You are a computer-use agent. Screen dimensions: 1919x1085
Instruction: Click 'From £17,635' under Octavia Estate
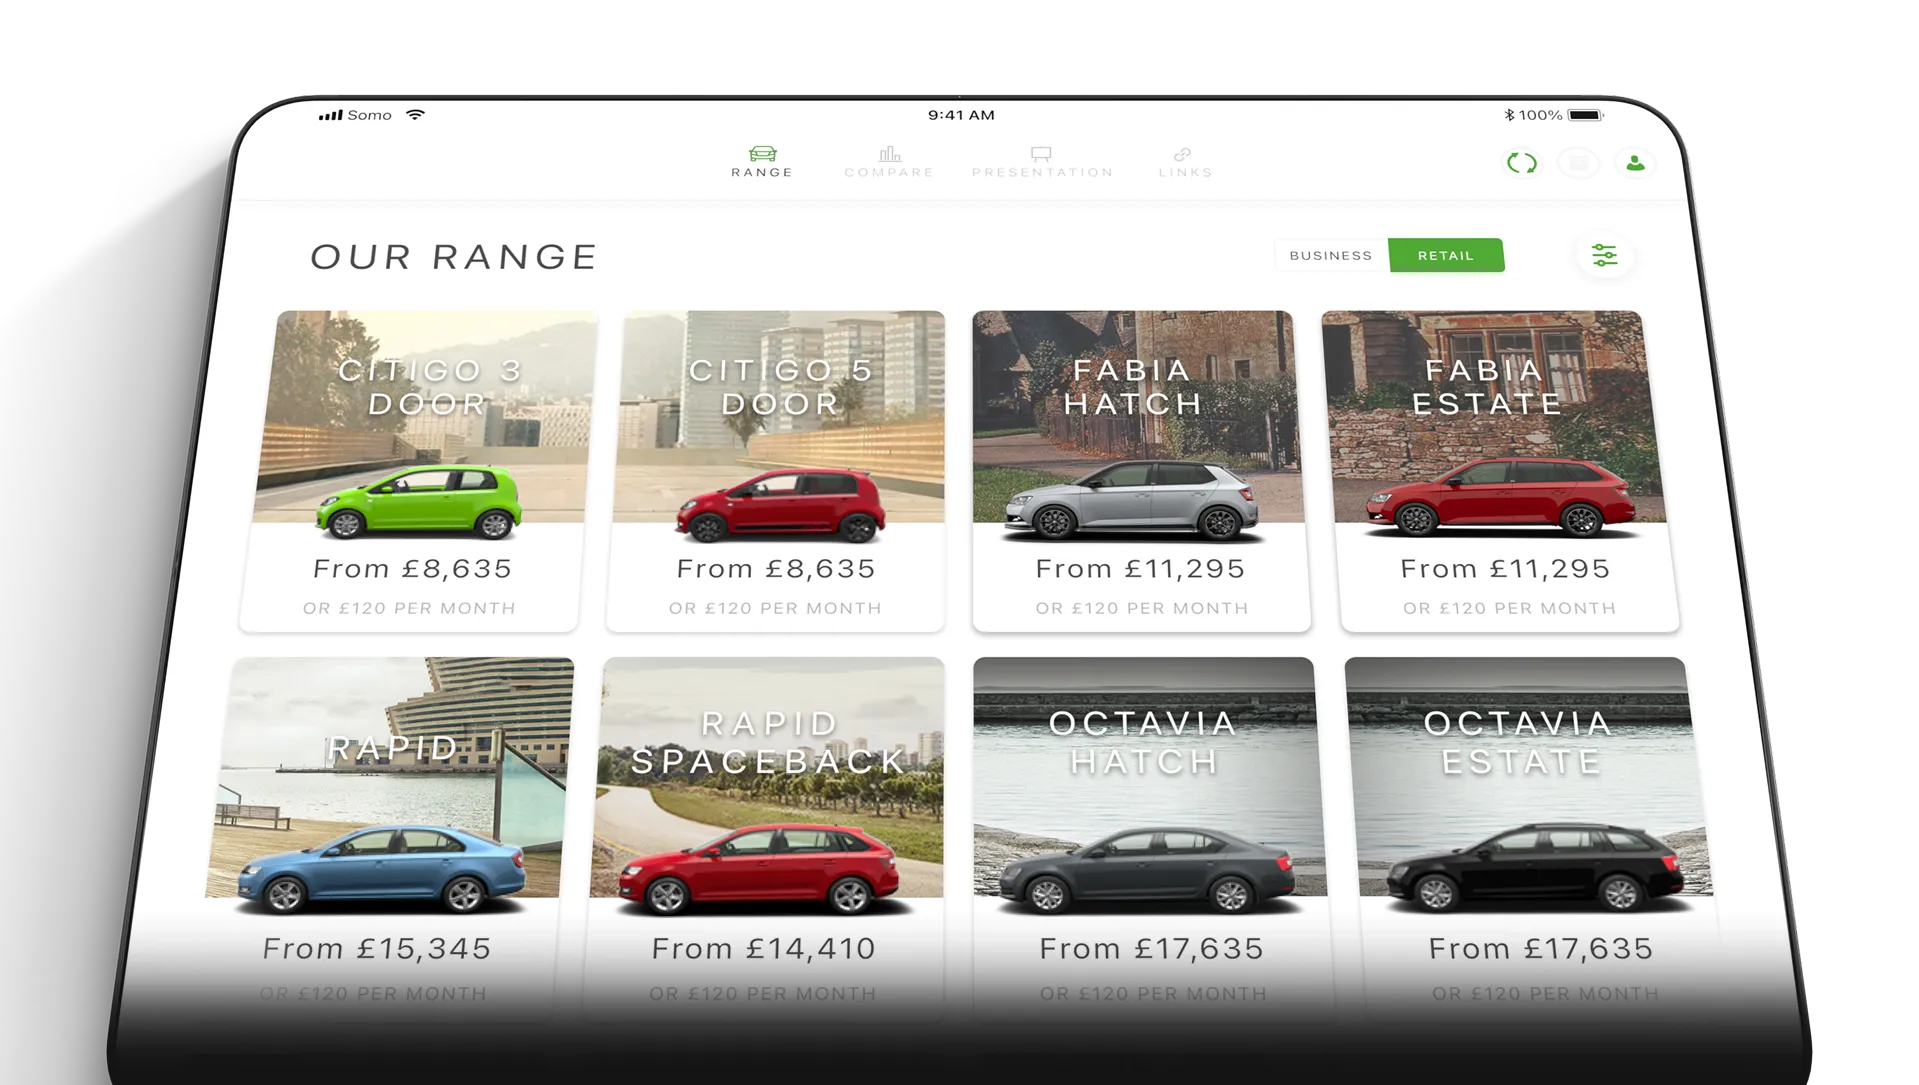coord(1541,948)
